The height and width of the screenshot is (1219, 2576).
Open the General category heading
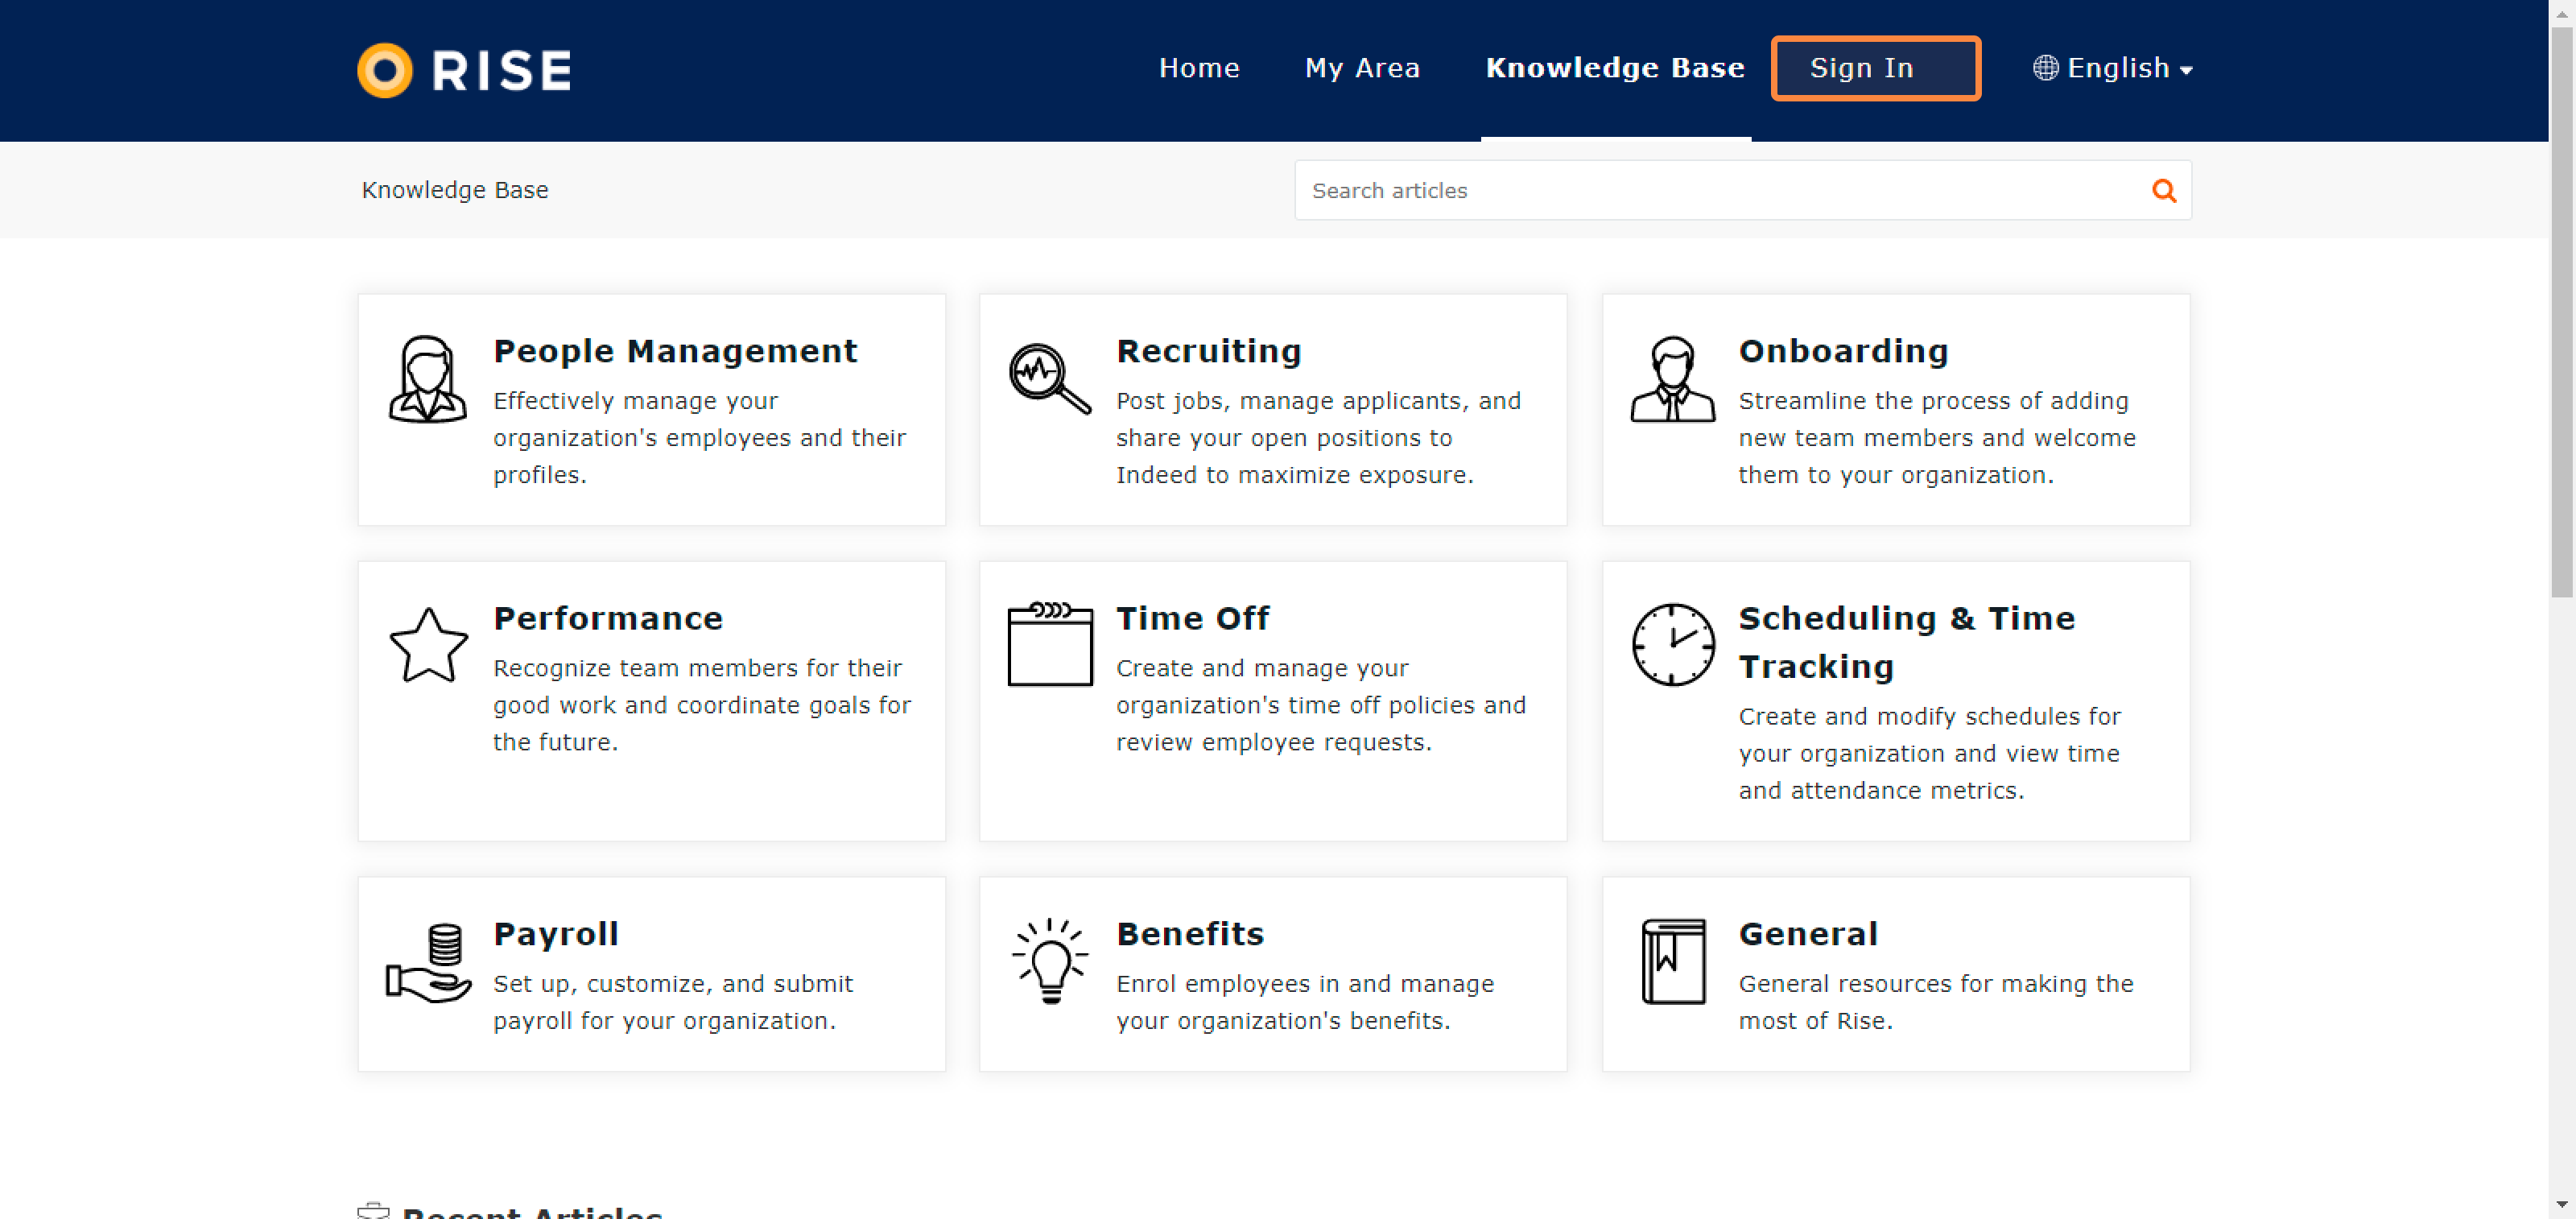(1808, 934)
